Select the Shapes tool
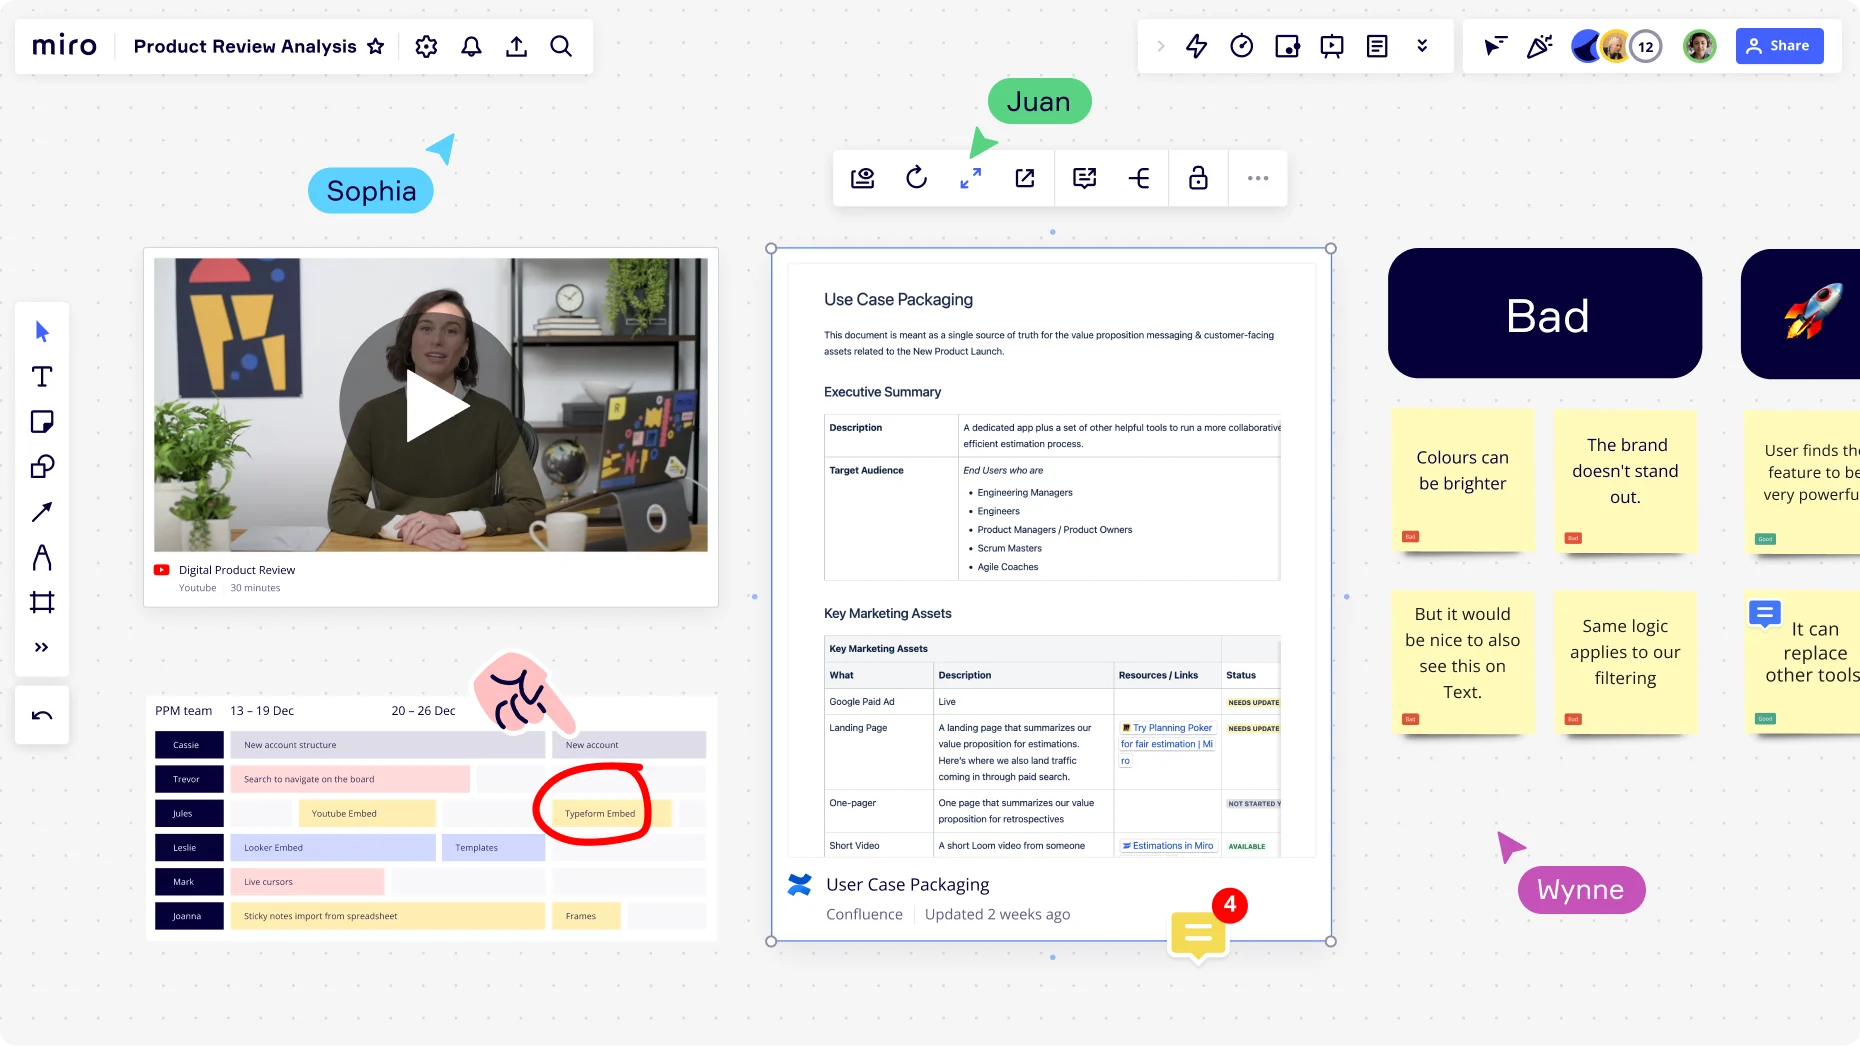Viewport: 1860px width, 1046px height. pos(42,467)
